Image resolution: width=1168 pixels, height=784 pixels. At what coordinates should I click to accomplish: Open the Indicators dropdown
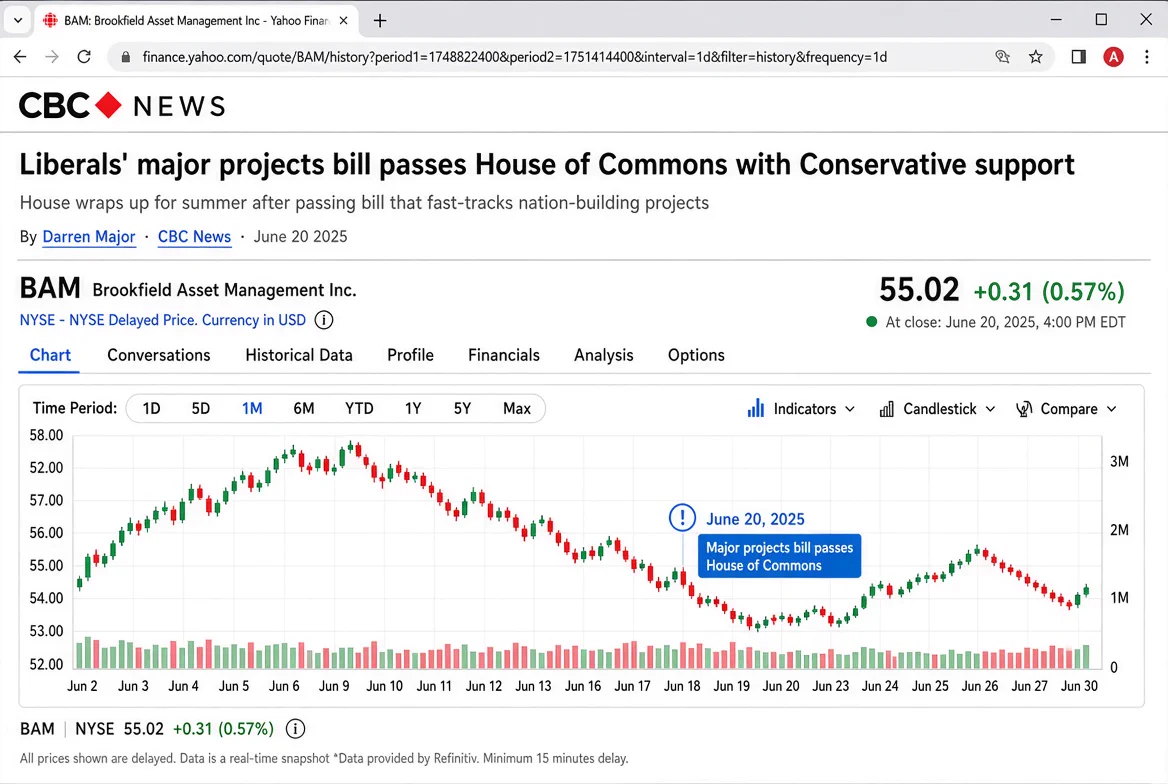click(801, 409)
